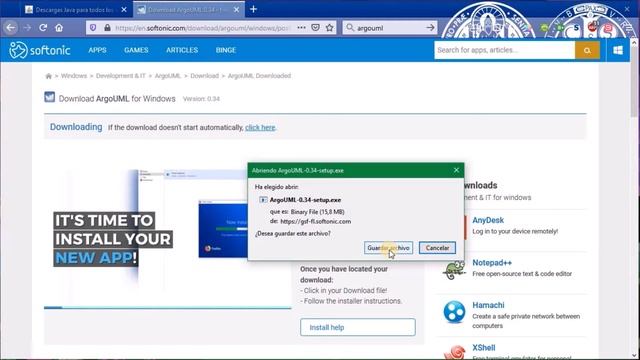Go back using the browser back arrow
Image resolution: width=640 pixels, height=360 pixels.
coord(11,28)
